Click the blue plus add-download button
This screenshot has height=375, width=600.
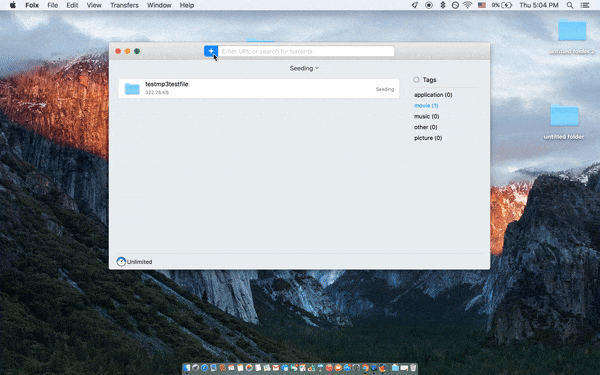(211, 51)
